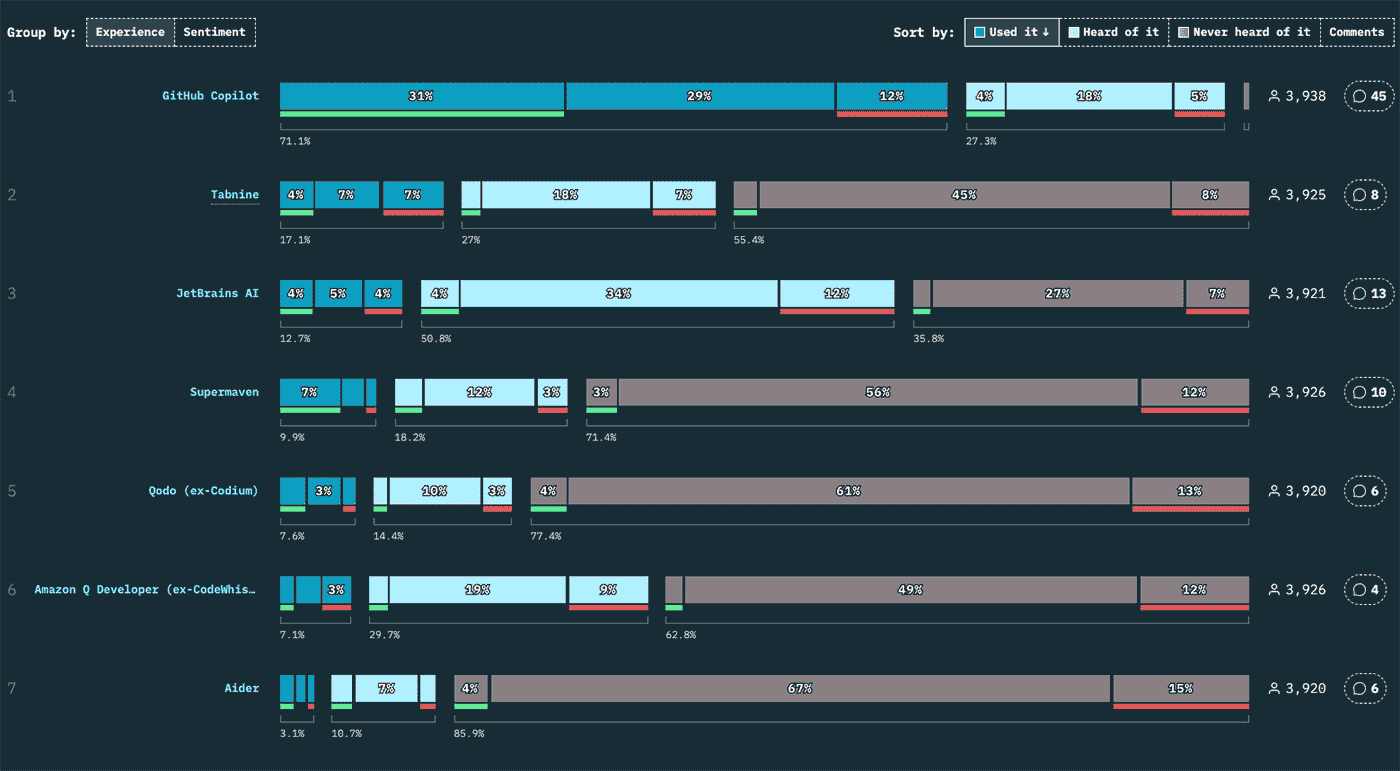The height and width of the screenshot is (771, 1400).
Task: Click the respondents person icon in Supermaven row
Action: click(1274, 392)
